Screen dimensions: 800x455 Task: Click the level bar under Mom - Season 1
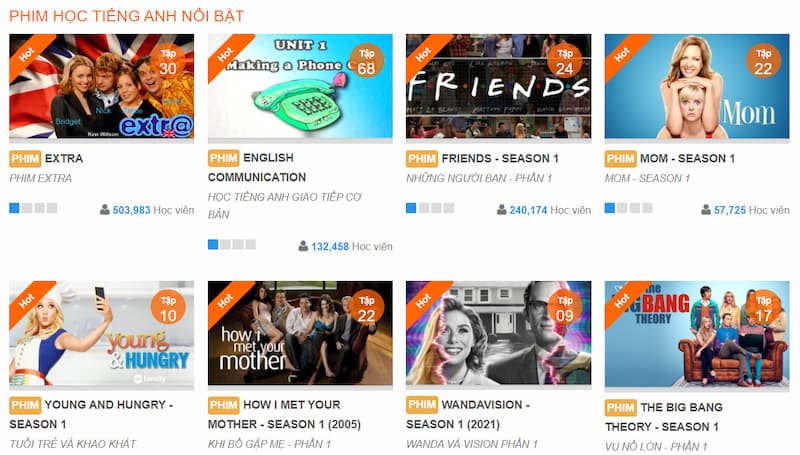tap(629, 208)
